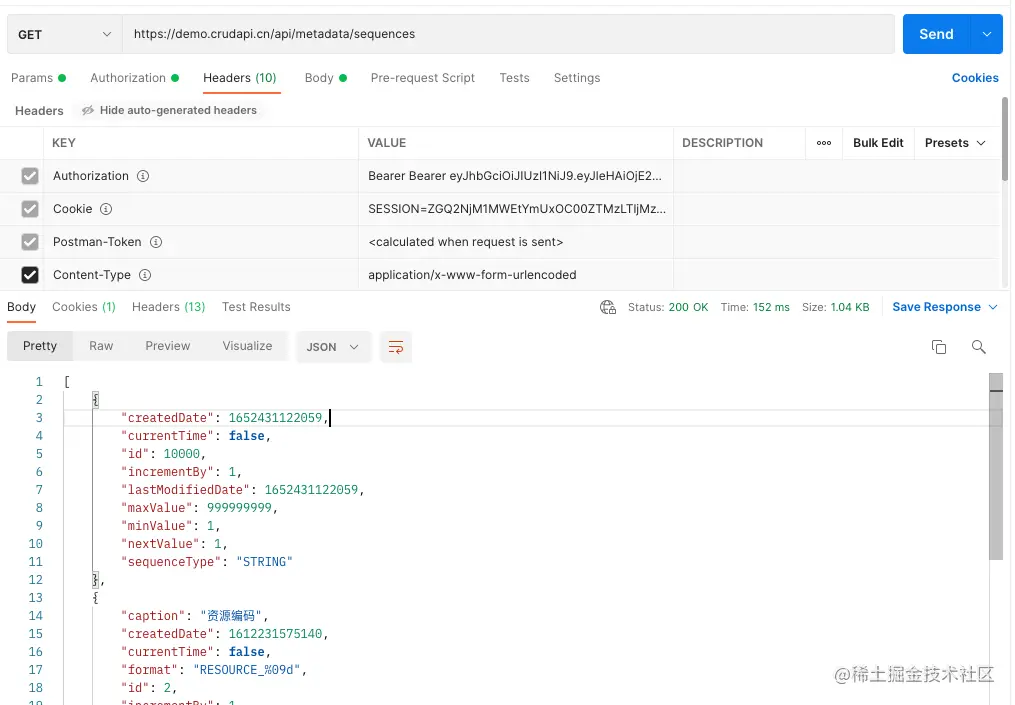Click the "format": "RESOURCE_%09d" line
1015x705 pixels.
214,670
